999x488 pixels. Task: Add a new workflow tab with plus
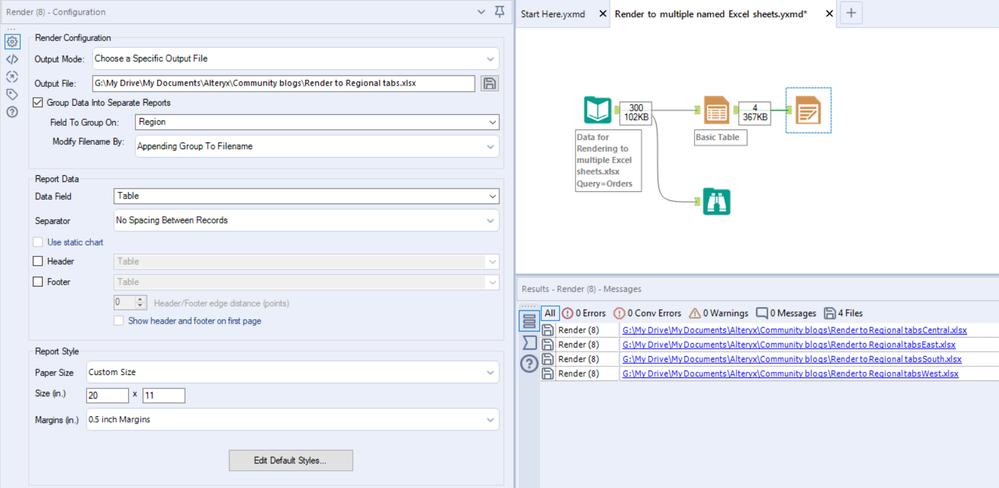pyautogui.click(x=851, y=13)
